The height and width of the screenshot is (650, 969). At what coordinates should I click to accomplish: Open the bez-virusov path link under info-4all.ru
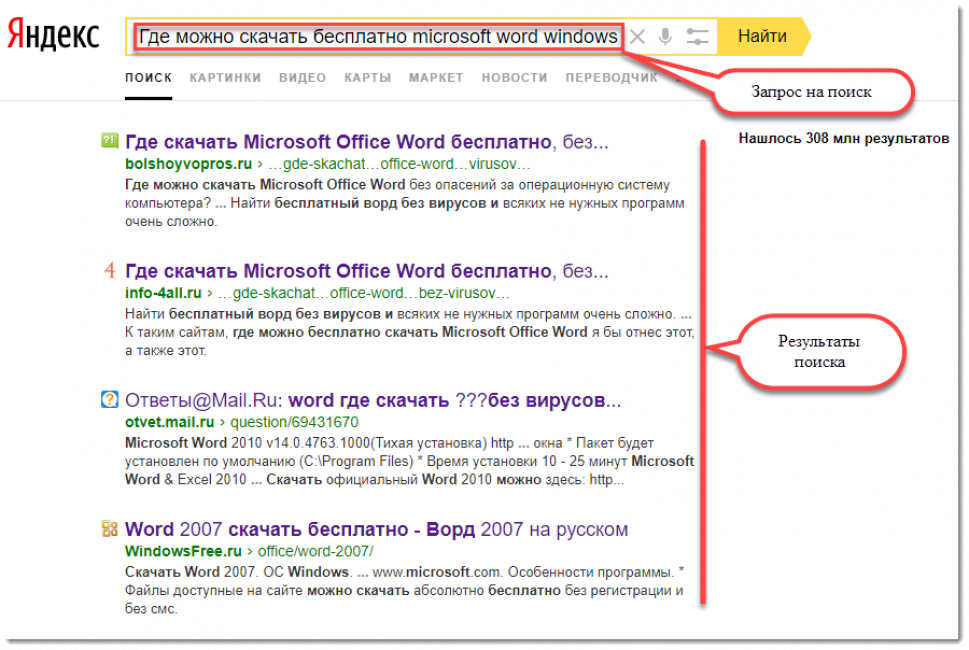click(363, 293)
